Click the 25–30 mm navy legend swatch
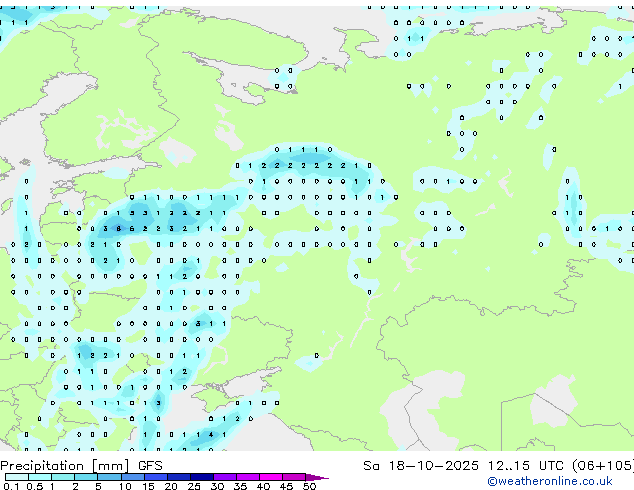 [202, 477]
